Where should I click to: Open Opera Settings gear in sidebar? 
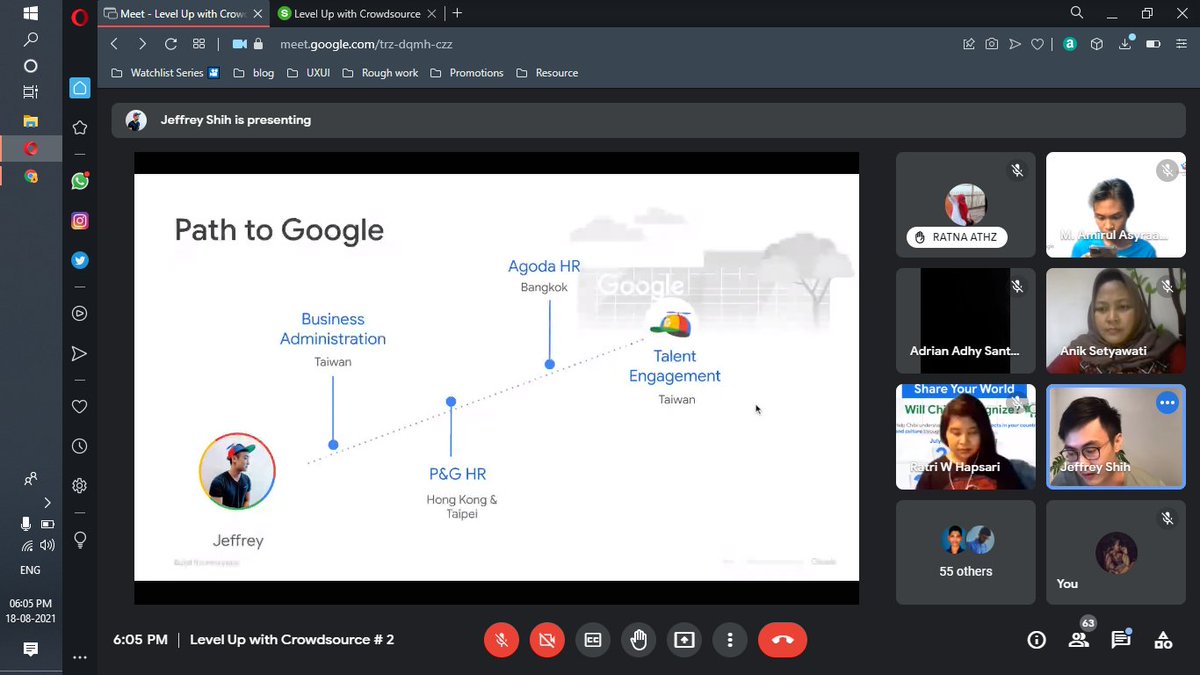pos(80,486)
